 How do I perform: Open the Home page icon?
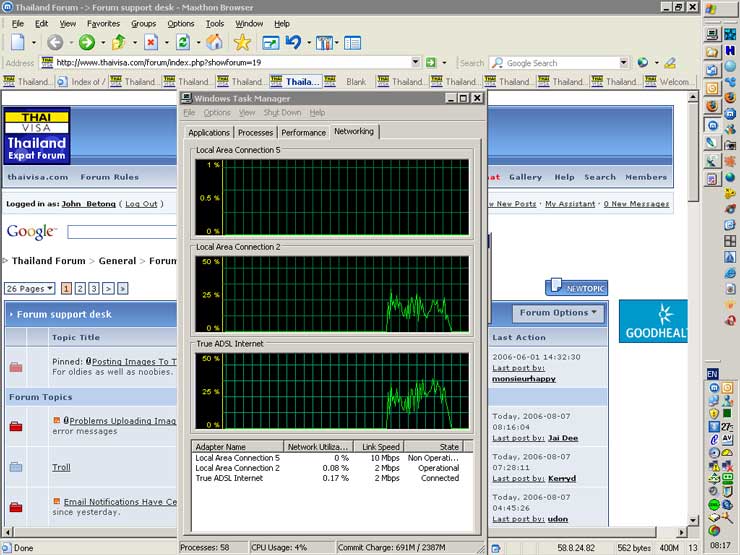click(214, 42)
